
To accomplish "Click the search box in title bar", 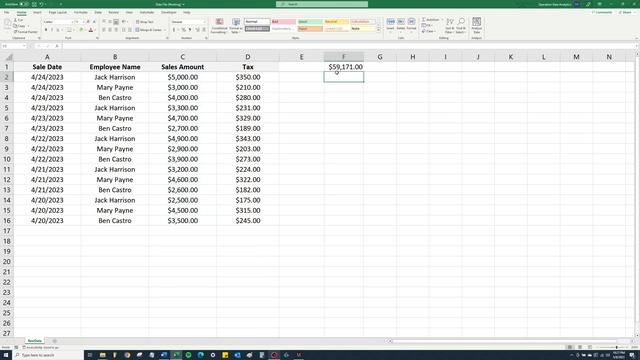I will pos(322,4).
